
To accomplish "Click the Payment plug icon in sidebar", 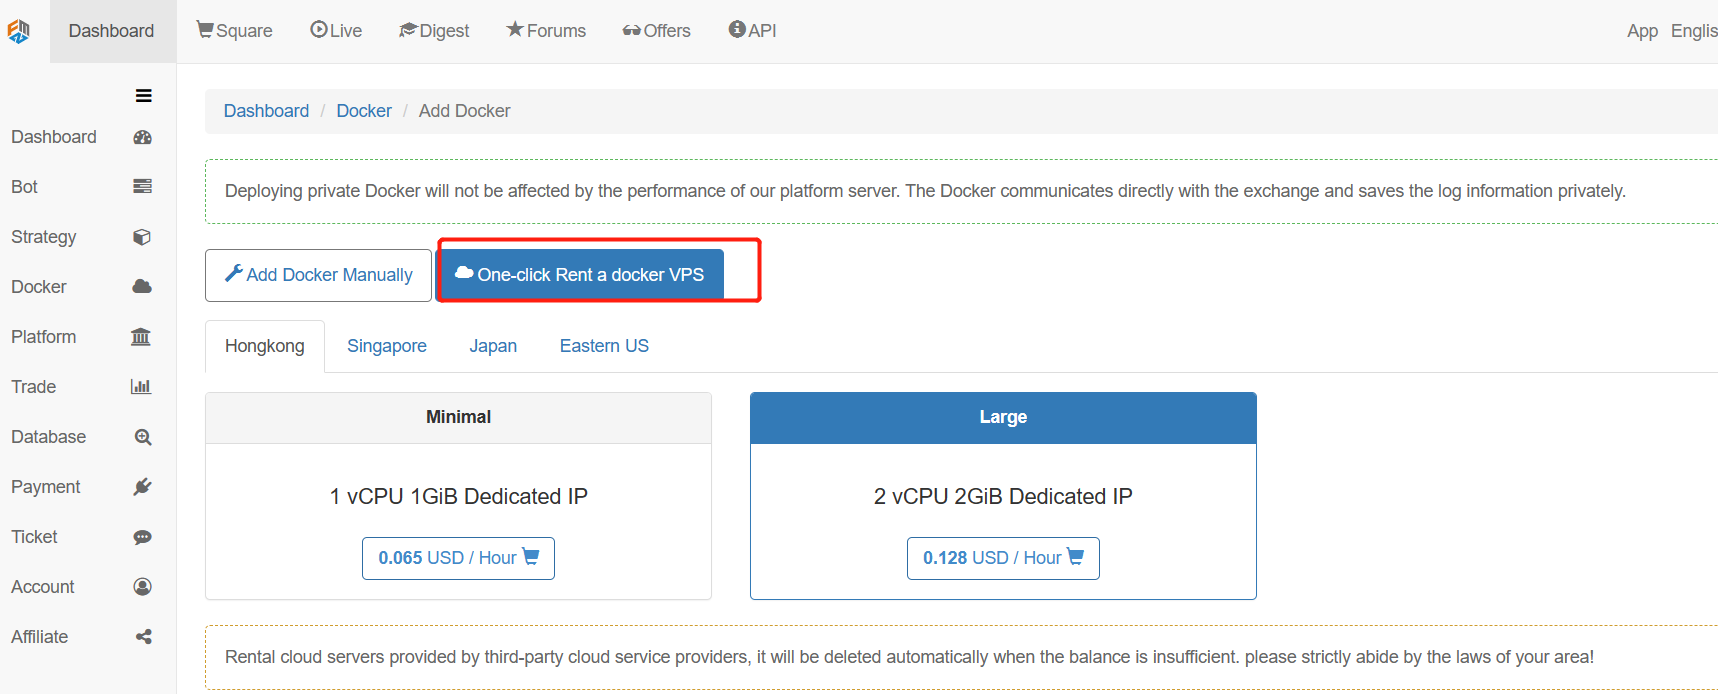I will click(143, 487).
